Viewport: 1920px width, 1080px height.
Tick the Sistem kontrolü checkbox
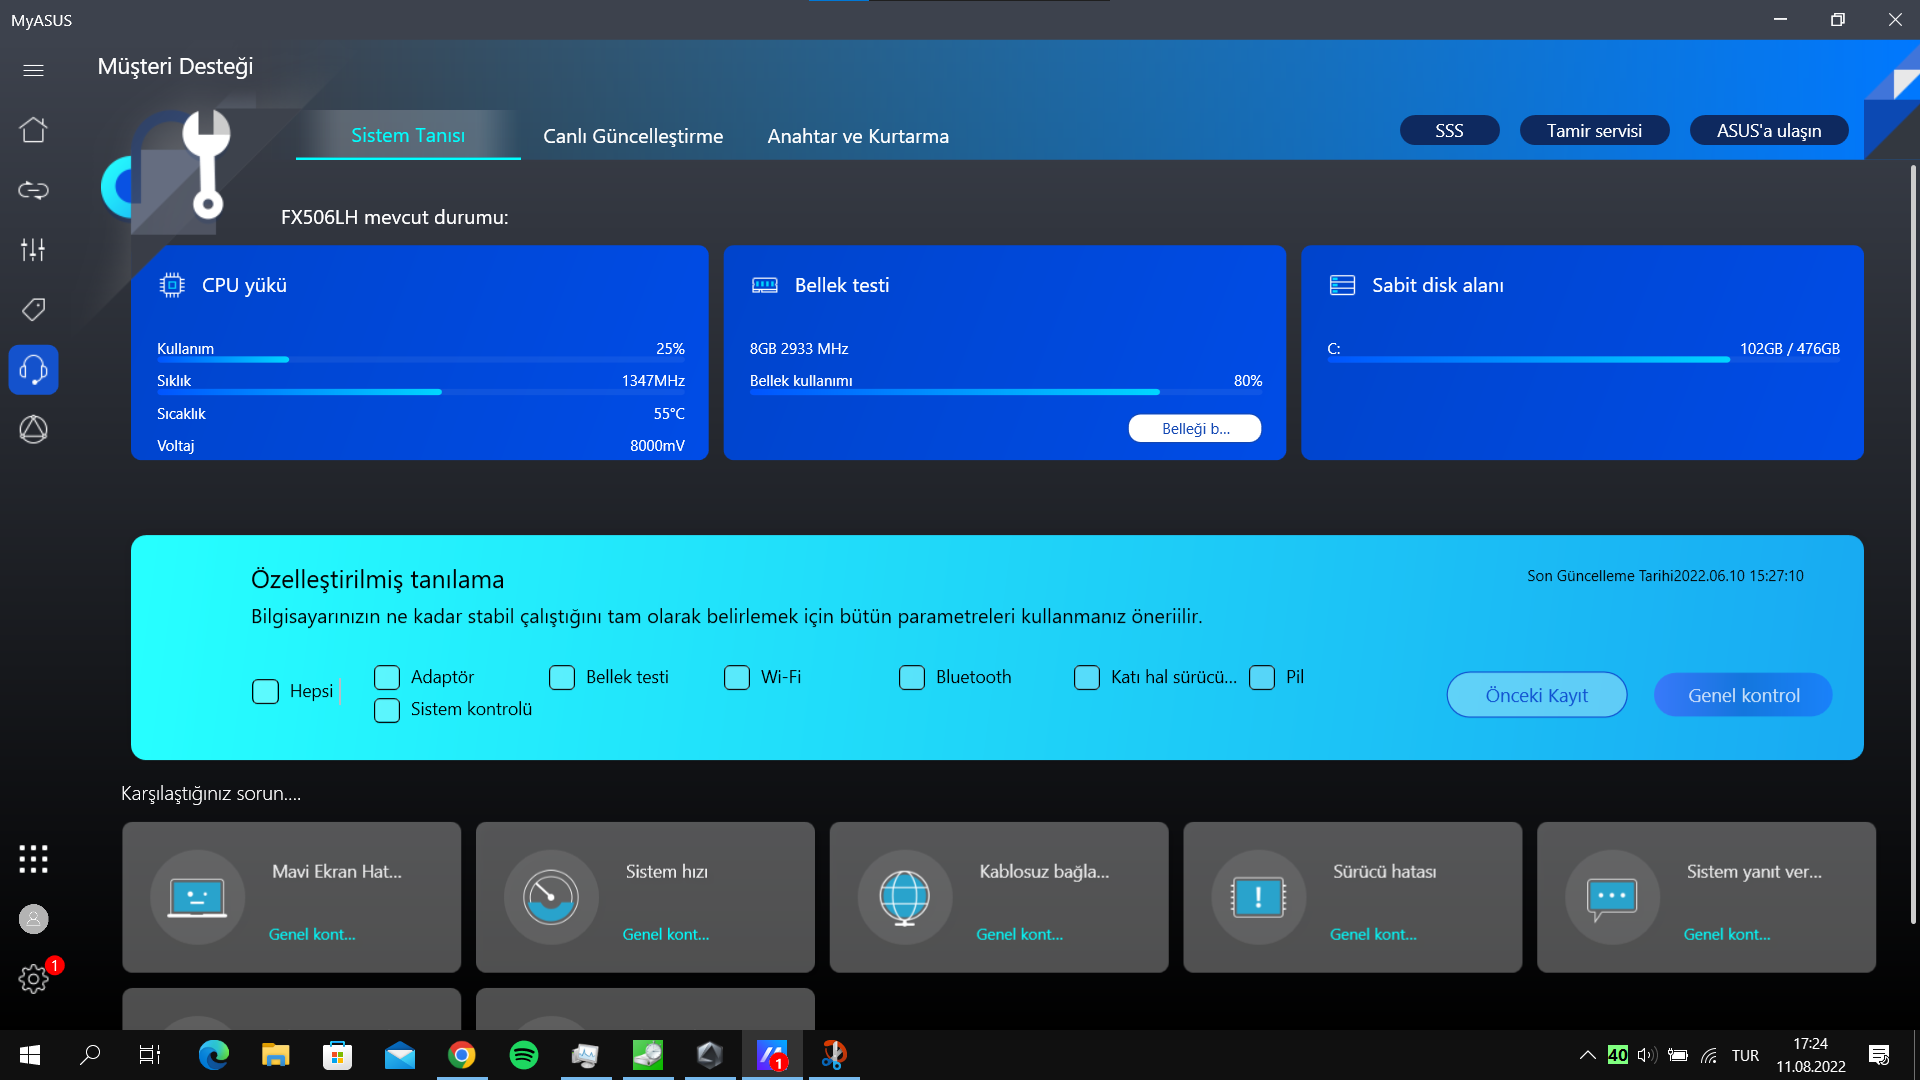click(386, 710)
